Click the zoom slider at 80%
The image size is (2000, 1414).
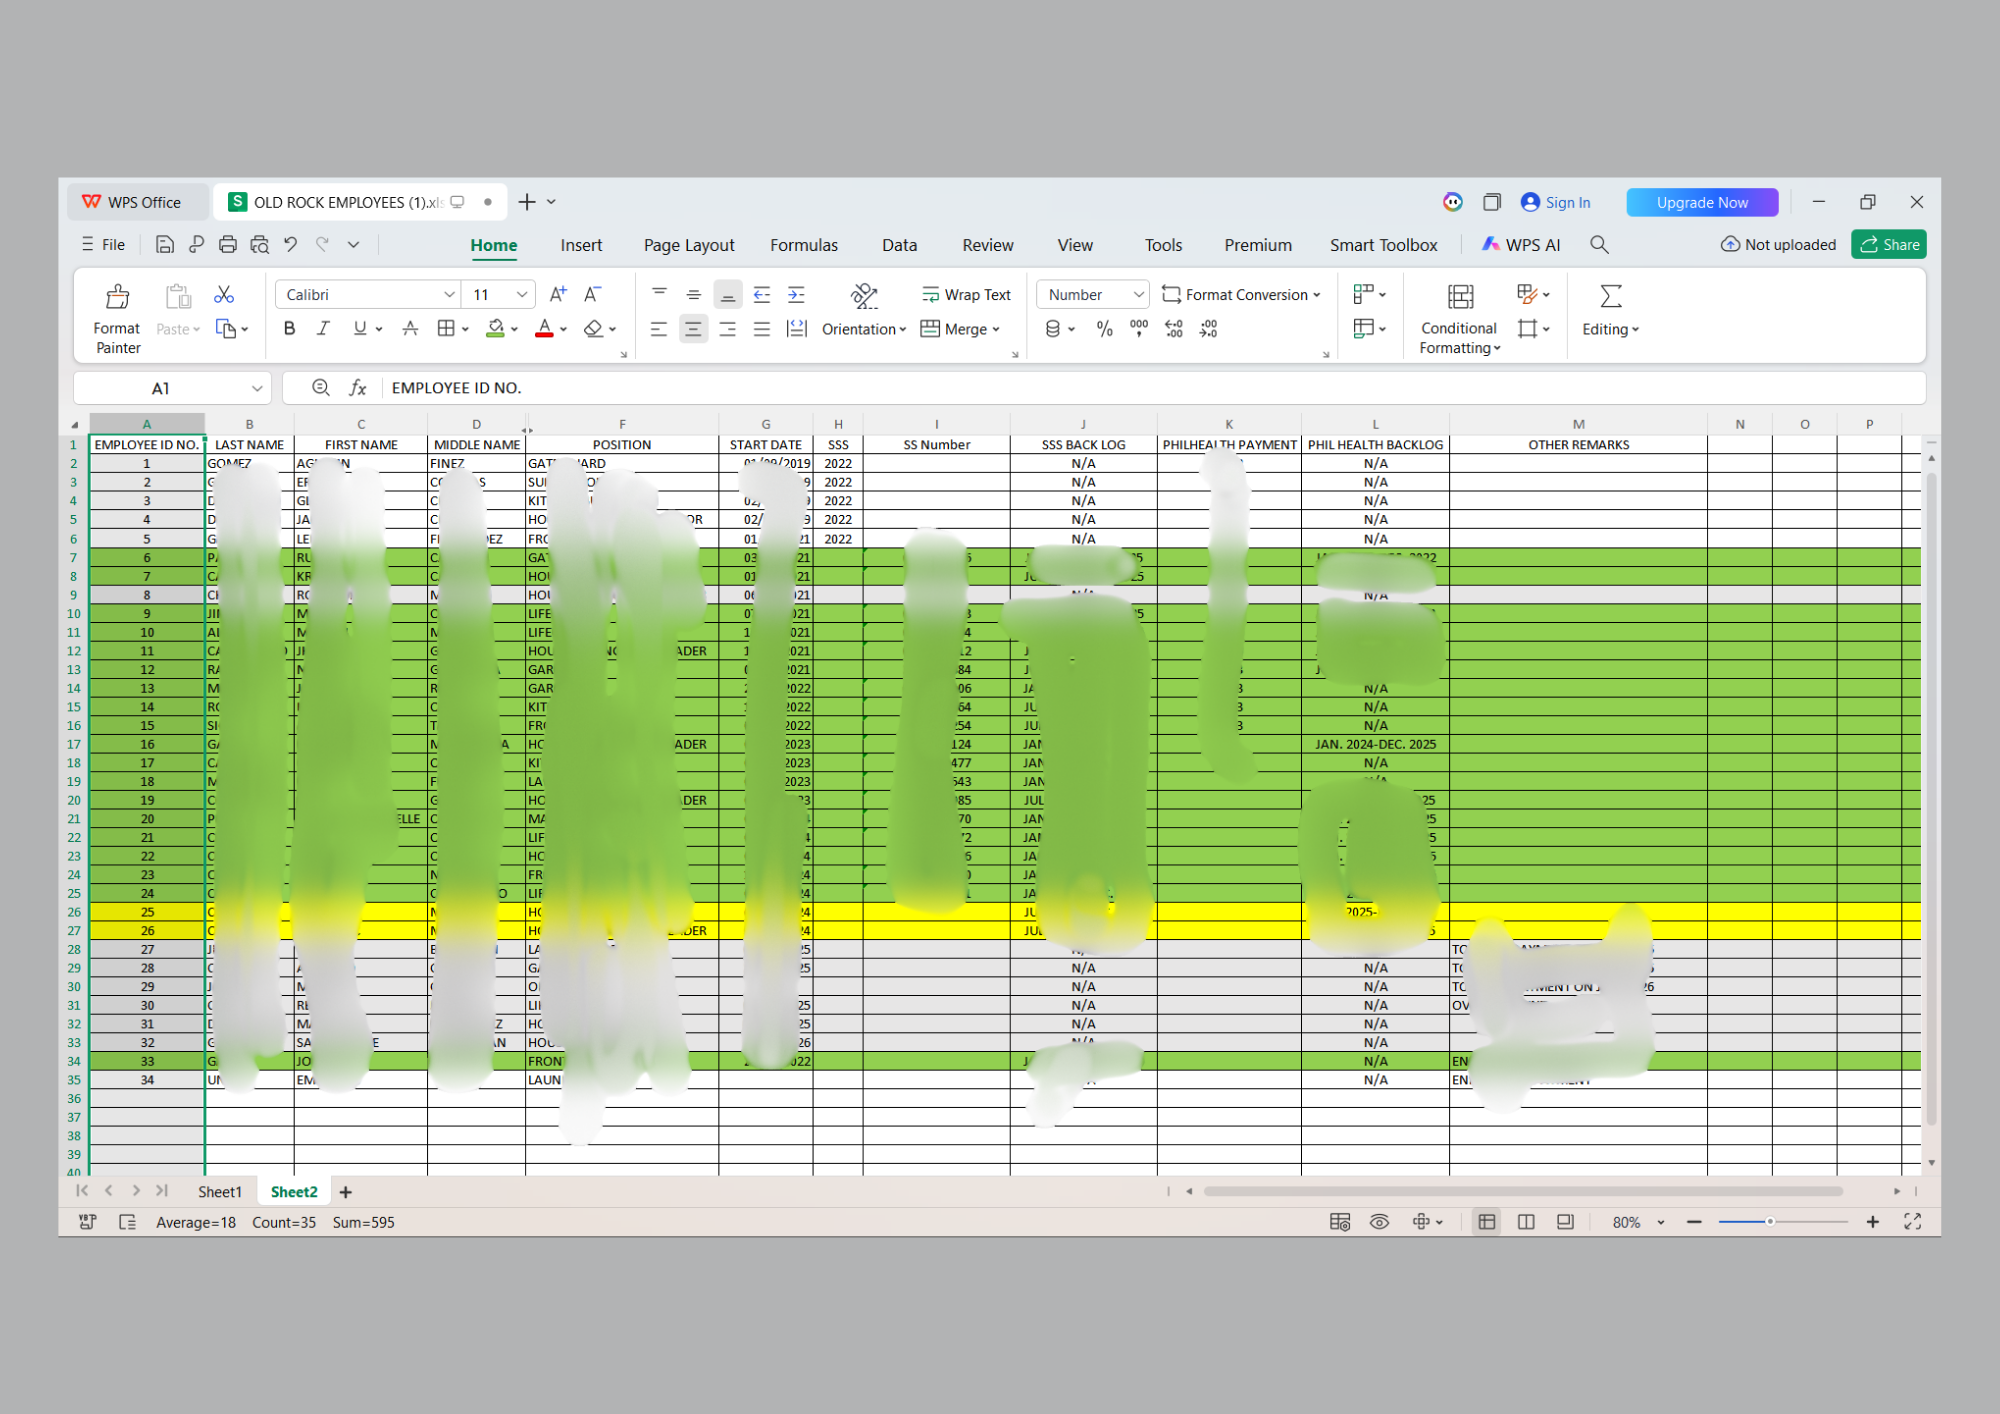pyautogui.click(x=1769, y=1222)
